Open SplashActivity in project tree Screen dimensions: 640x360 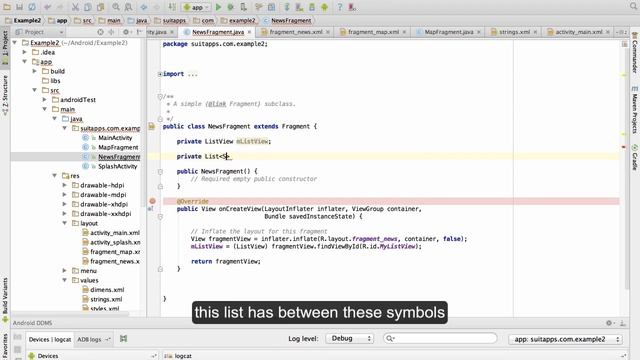118,166
